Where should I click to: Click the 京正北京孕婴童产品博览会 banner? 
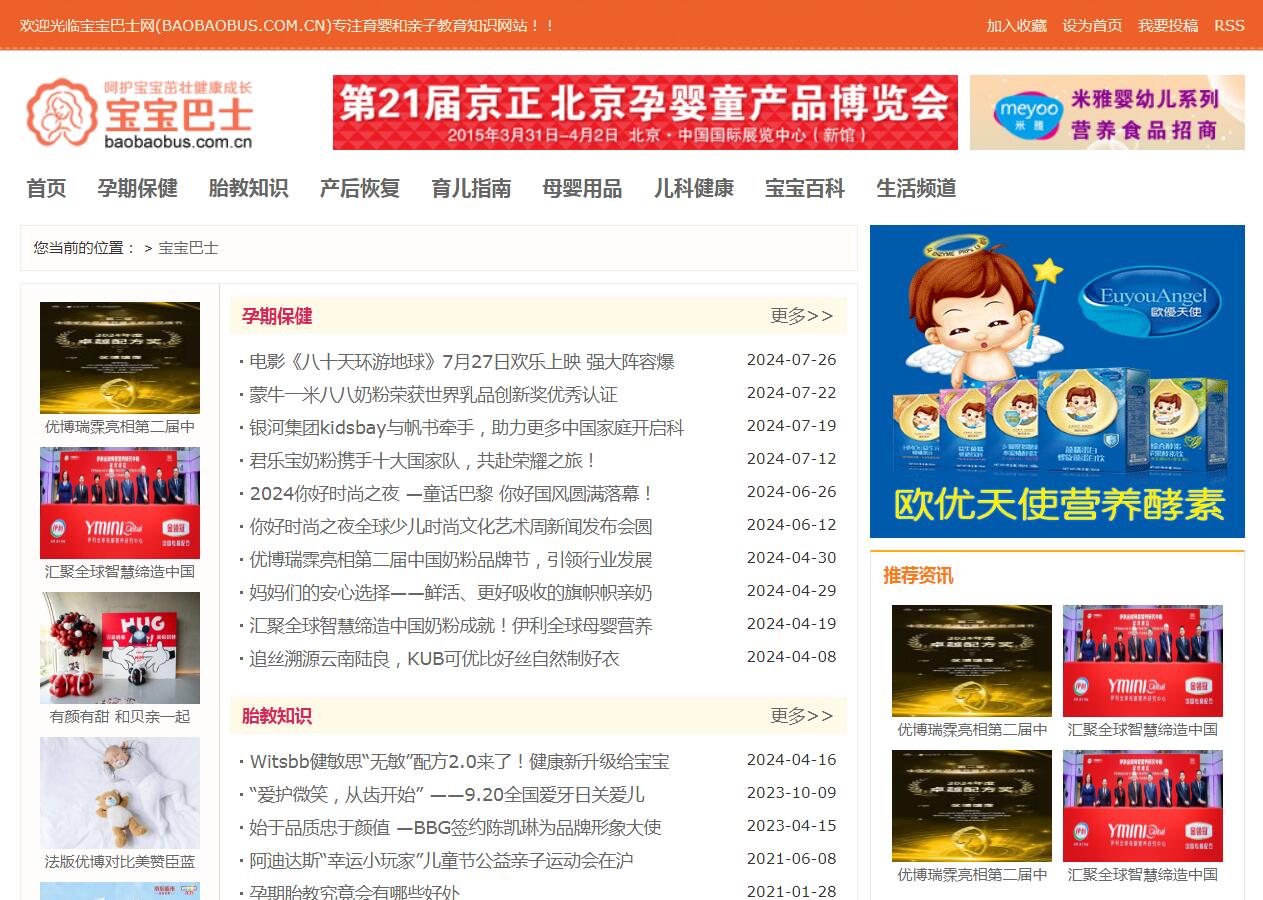(645, 112)
